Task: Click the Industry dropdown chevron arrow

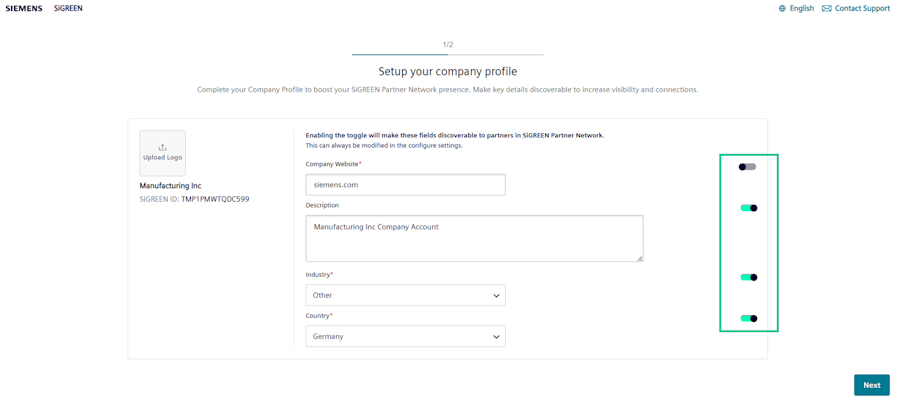Action: point(496,295)
